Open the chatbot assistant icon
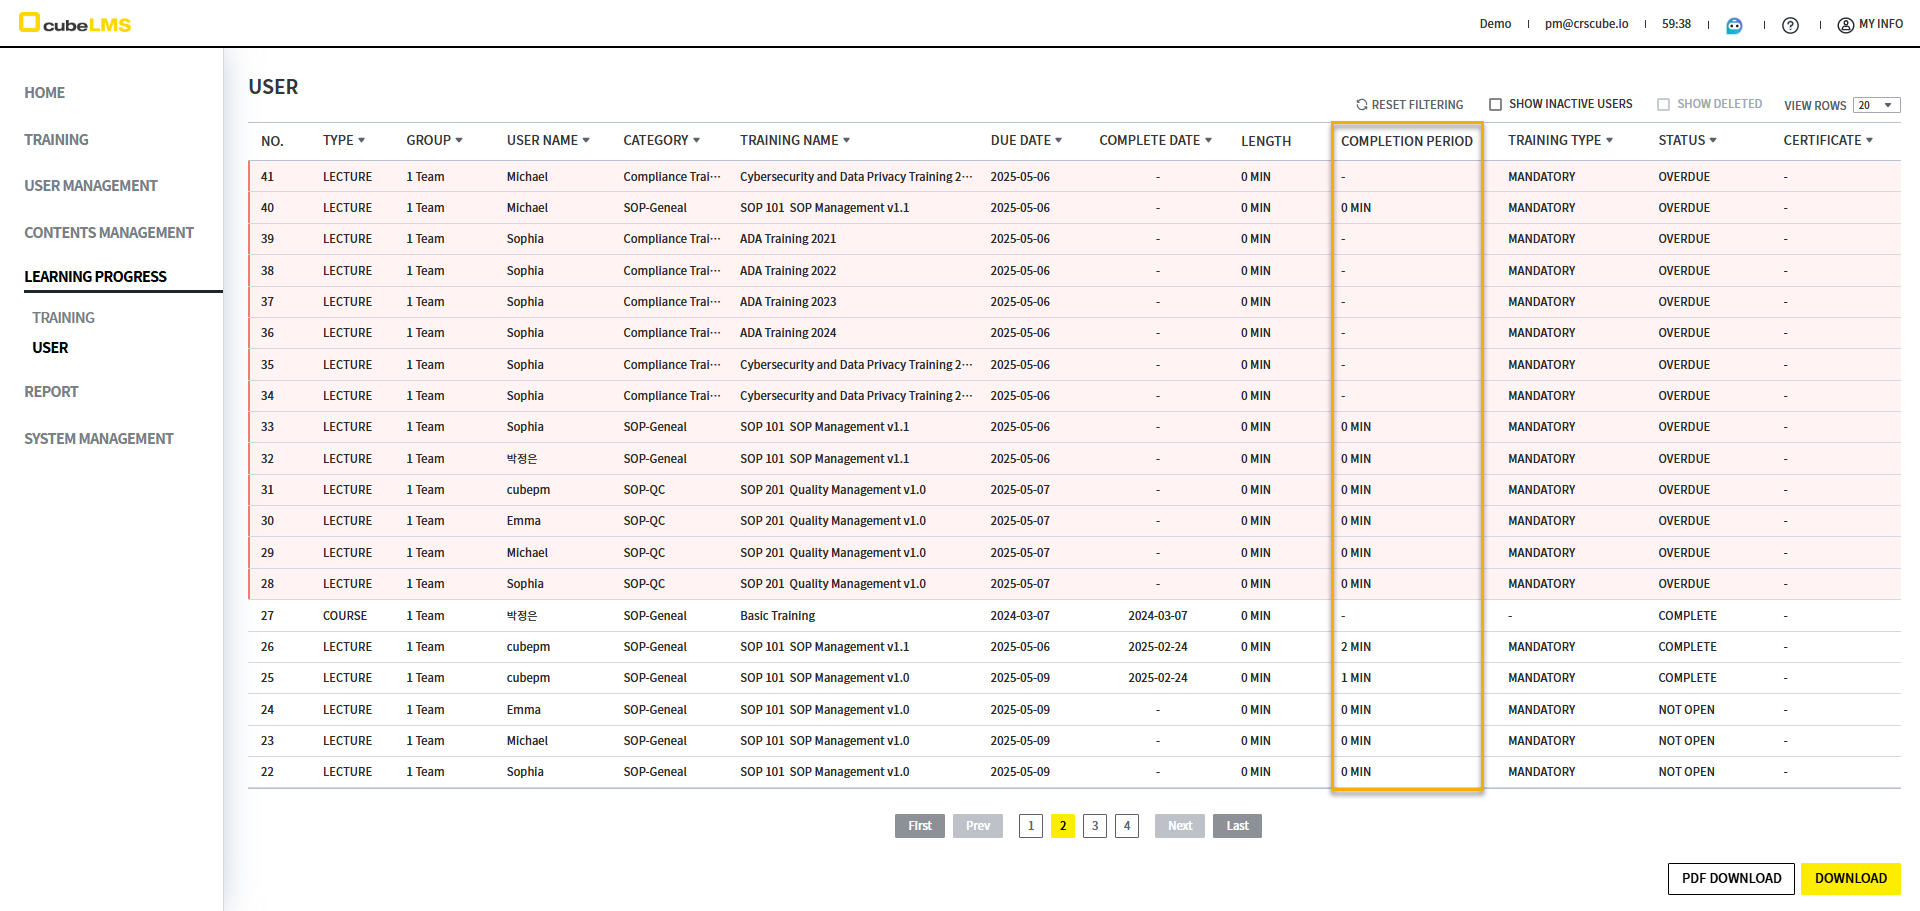 click(x=1734, y=25)
